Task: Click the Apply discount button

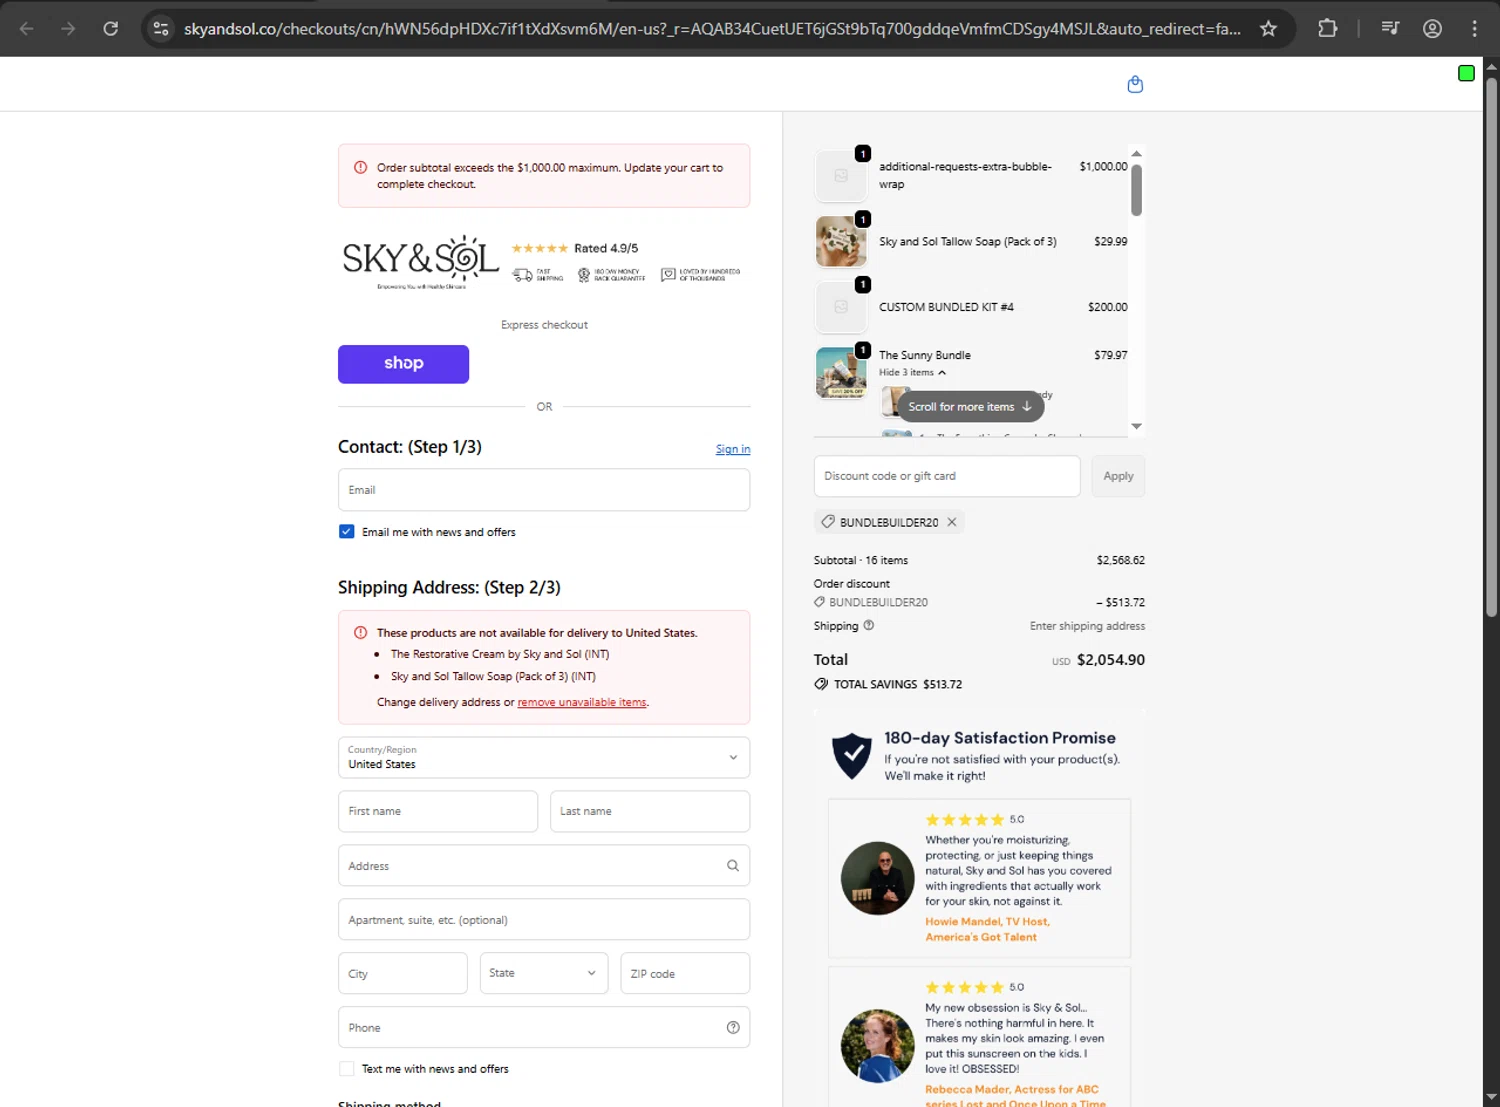Action: pos(1118,476)
